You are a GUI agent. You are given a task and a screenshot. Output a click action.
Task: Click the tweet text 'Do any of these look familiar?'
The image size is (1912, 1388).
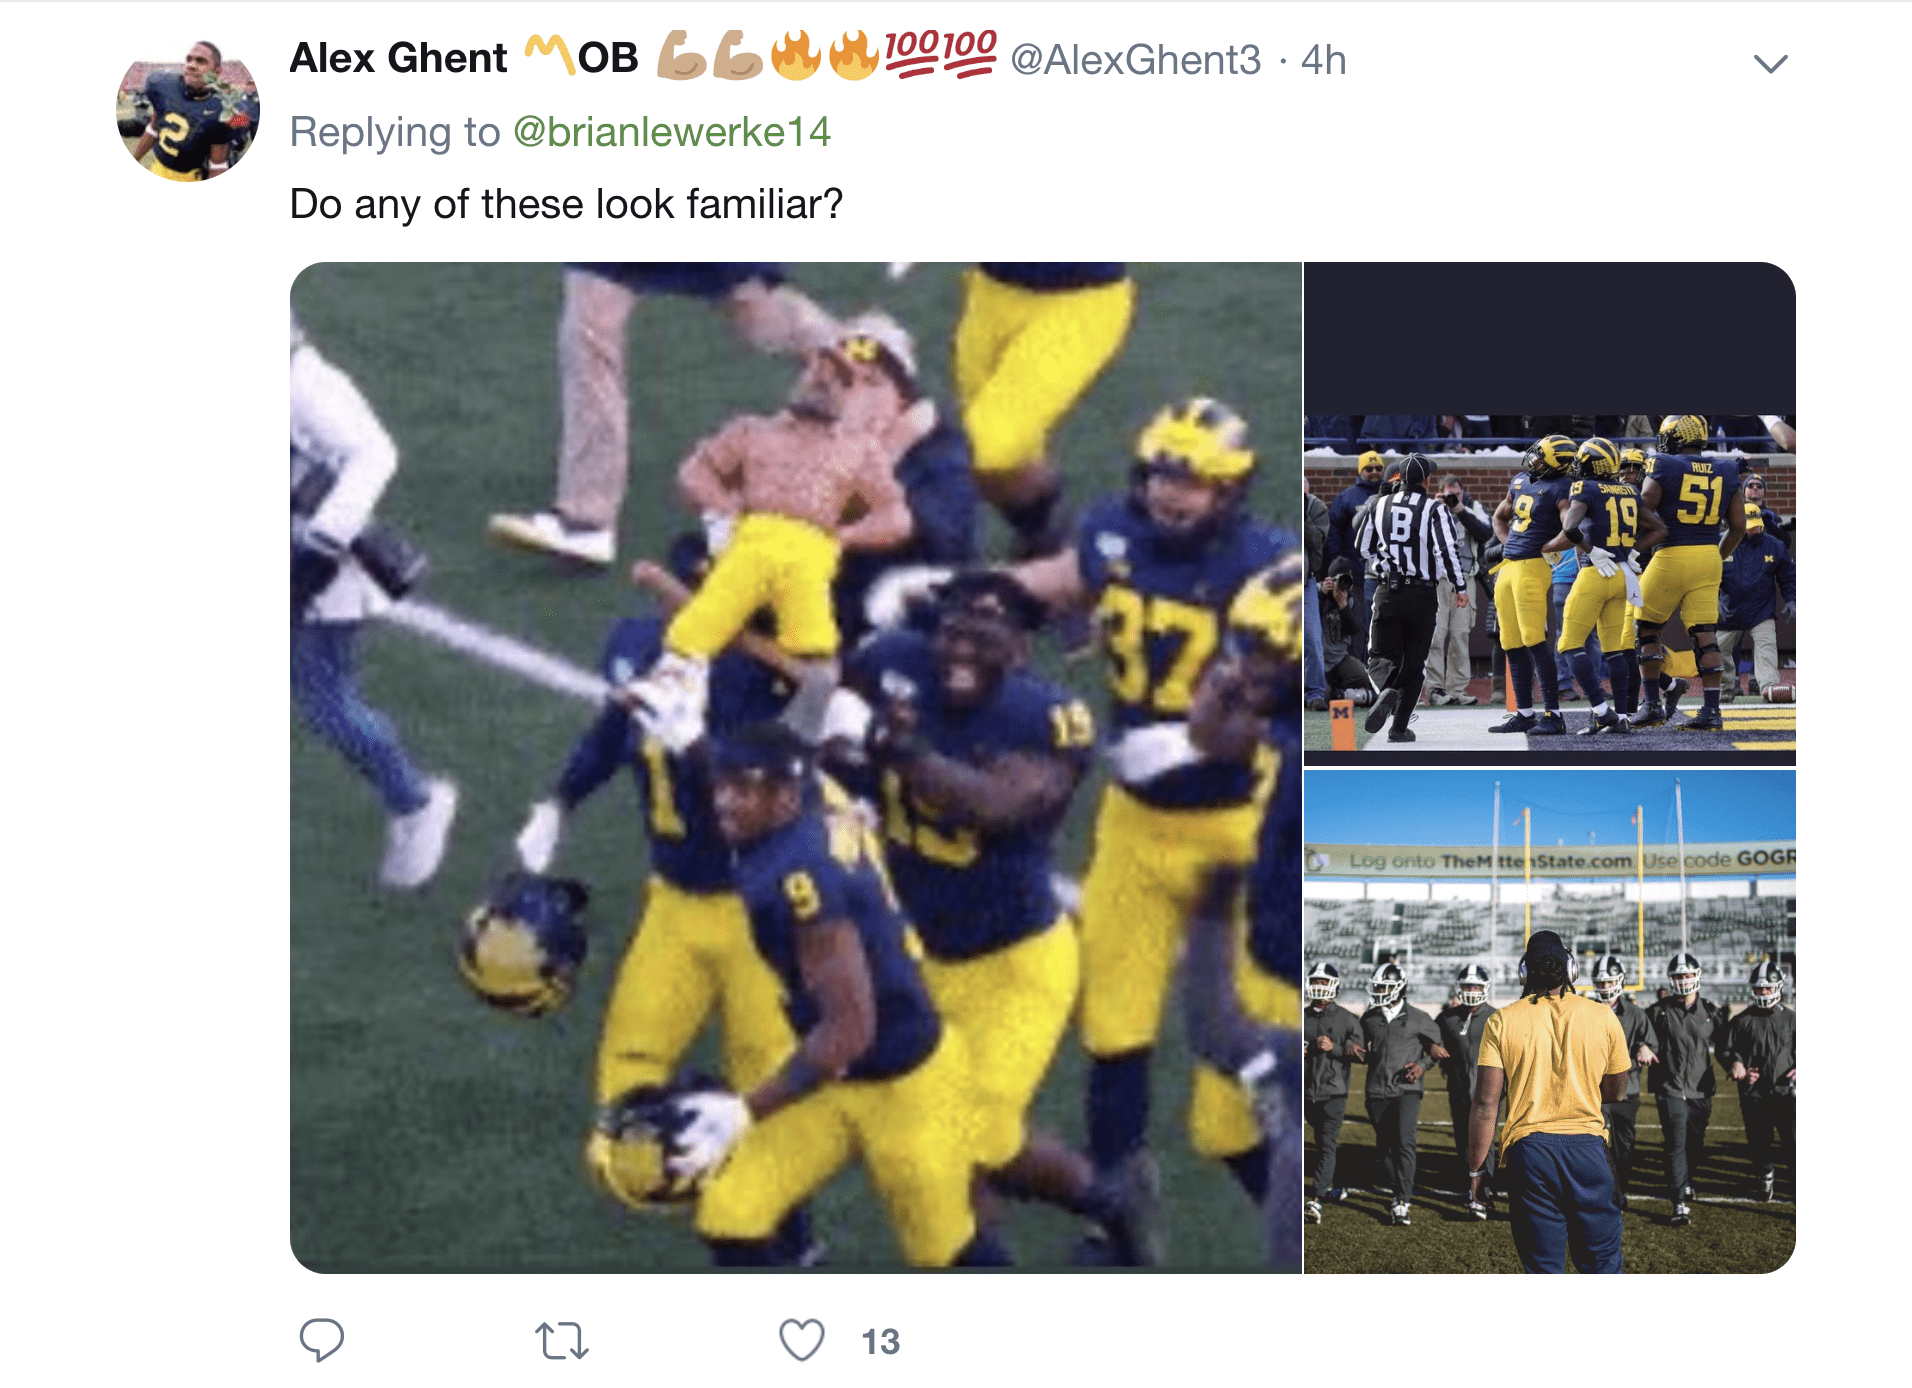click(566, 204)
